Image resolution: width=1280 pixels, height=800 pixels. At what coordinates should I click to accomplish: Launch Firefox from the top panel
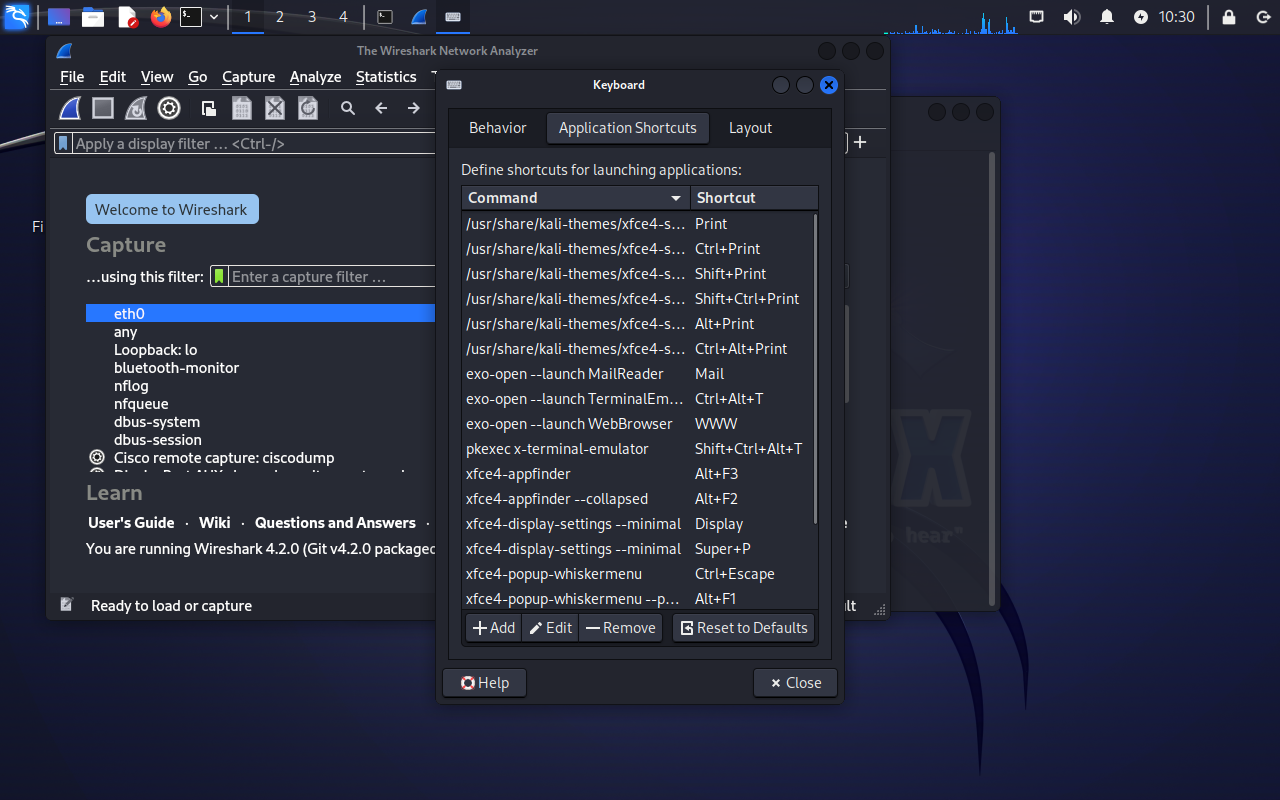click(x=161, y=17)
